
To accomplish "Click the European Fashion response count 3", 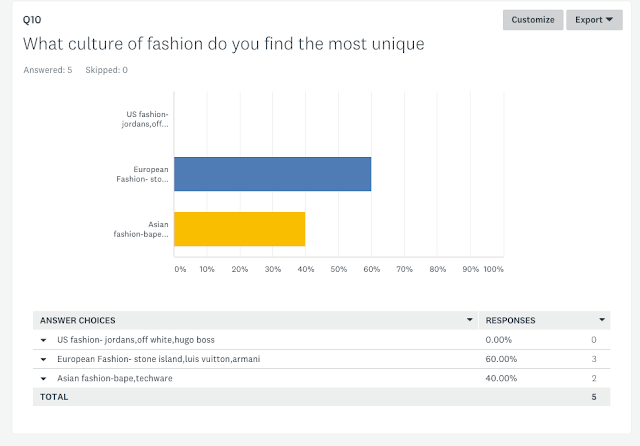I will click(x=593, y=359).
